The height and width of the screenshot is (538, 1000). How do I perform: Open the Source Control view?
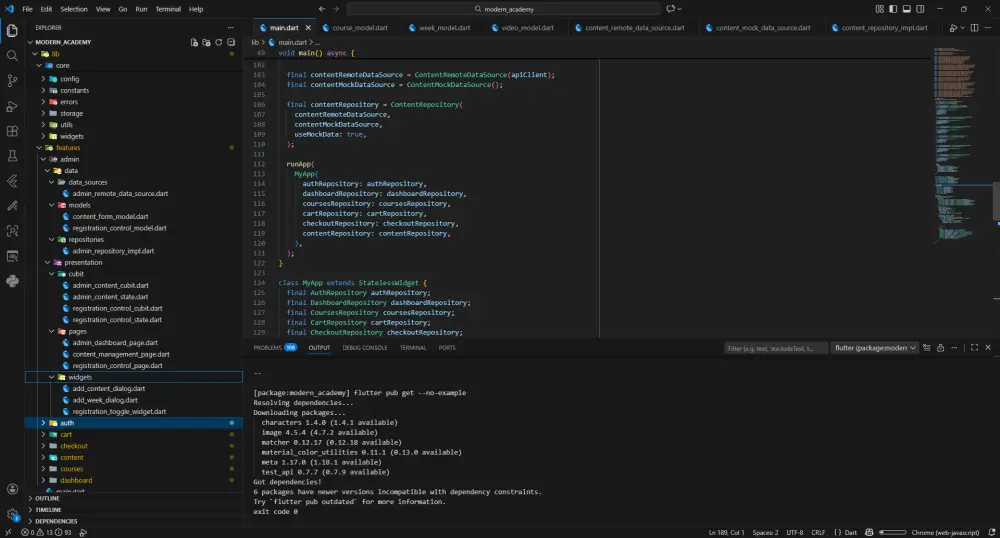point(12,80)
